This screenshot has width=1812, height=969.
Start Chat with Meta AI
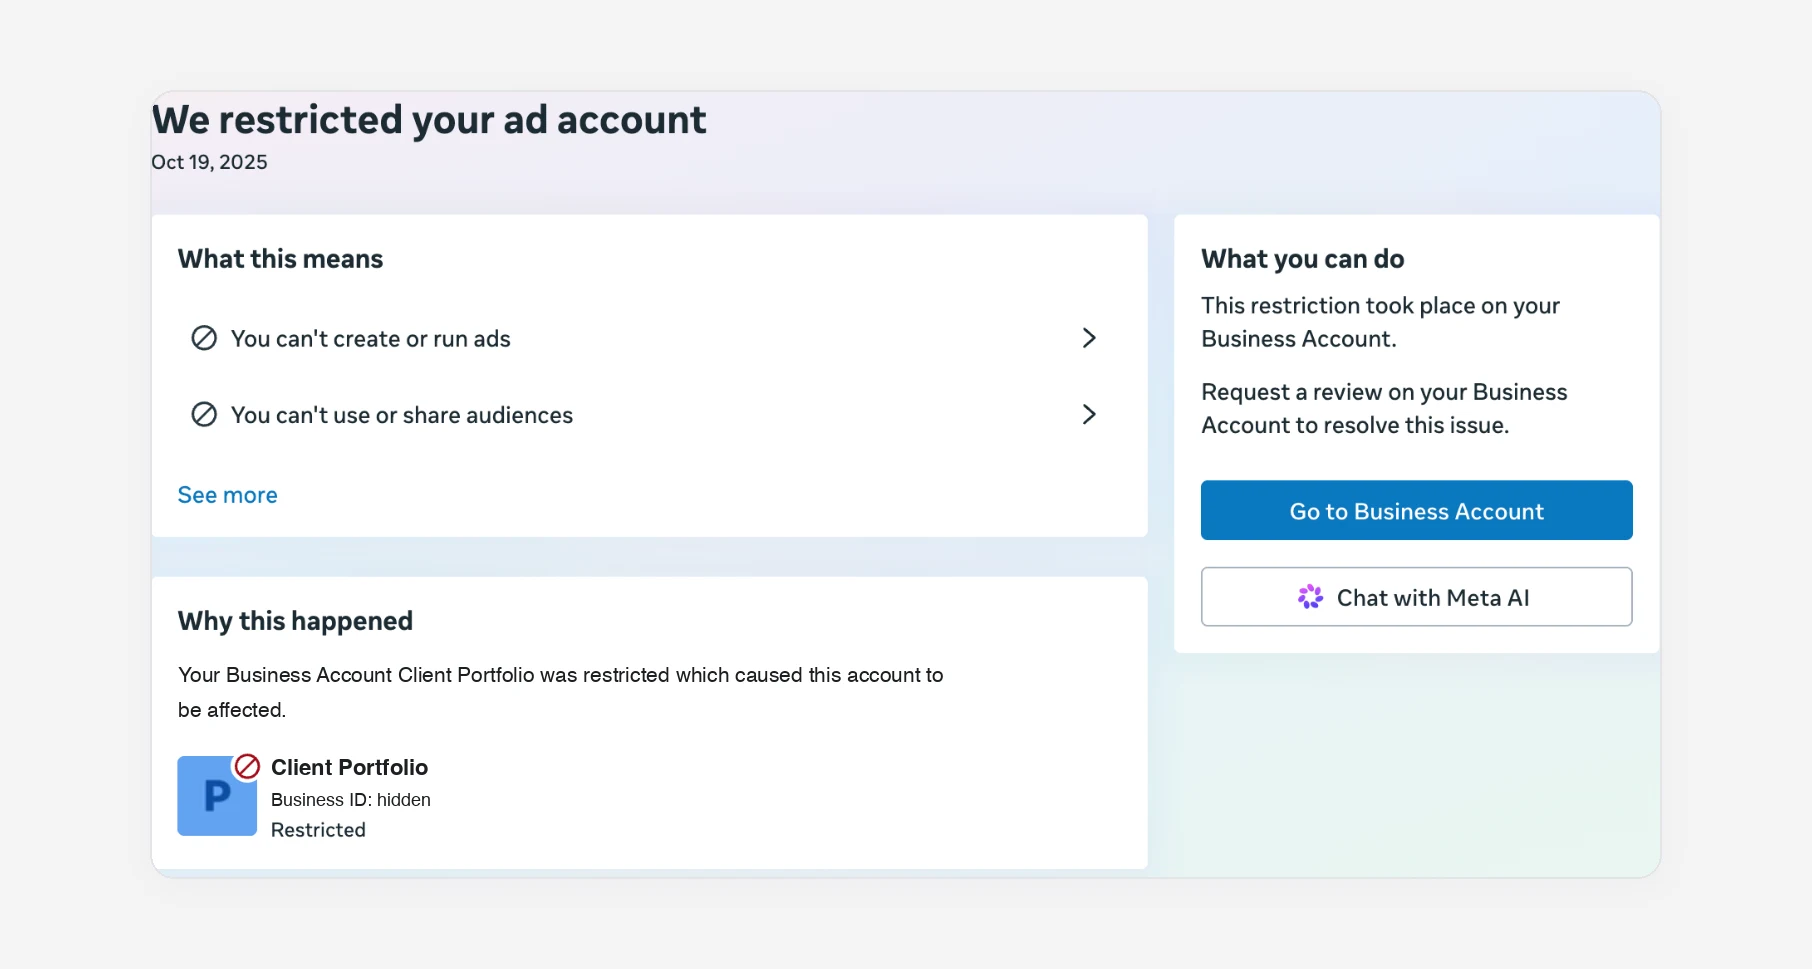click(1416, 597)
